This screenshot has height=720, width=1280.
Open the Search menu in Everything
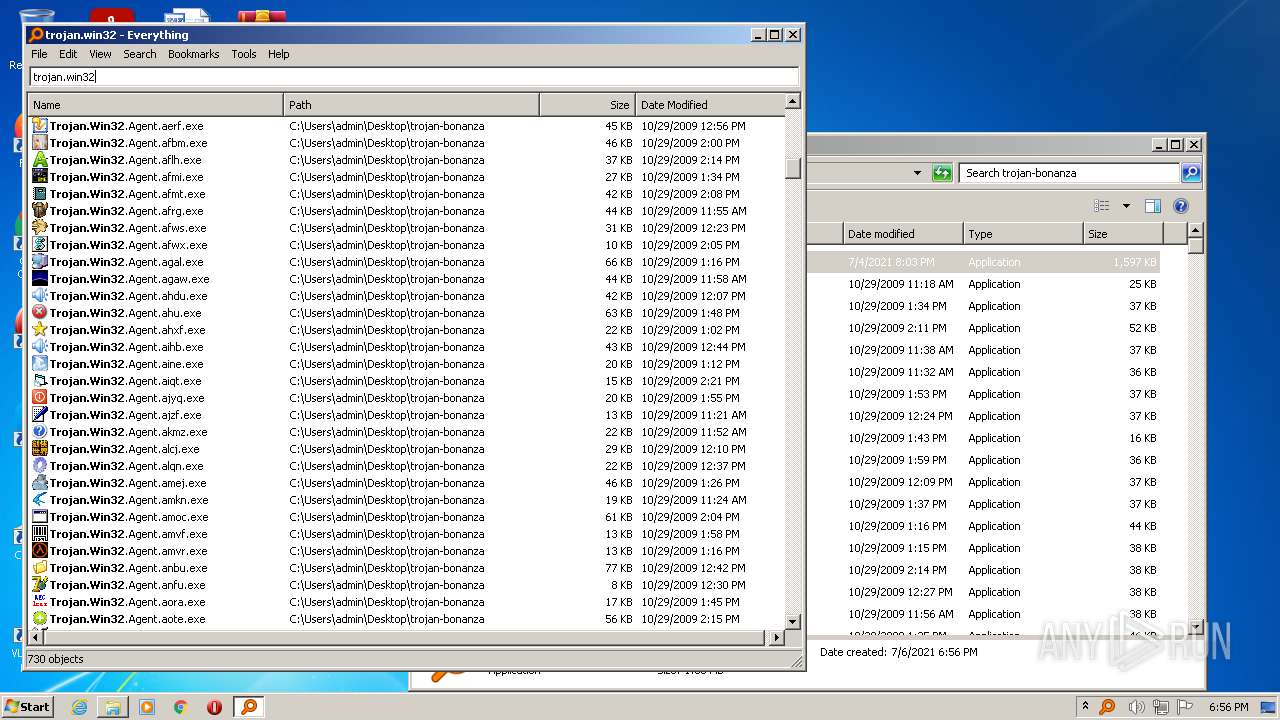click(x=140, y=54)
